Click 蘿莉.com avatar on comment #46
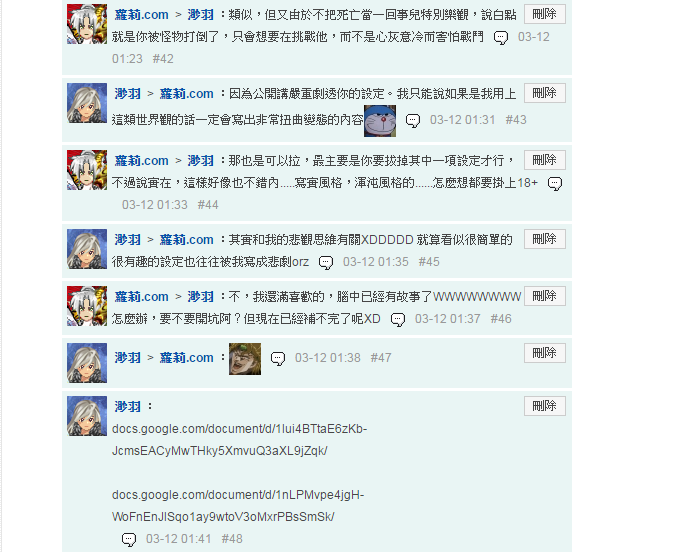This screenshot has width=690, height=552. [87, 306]
